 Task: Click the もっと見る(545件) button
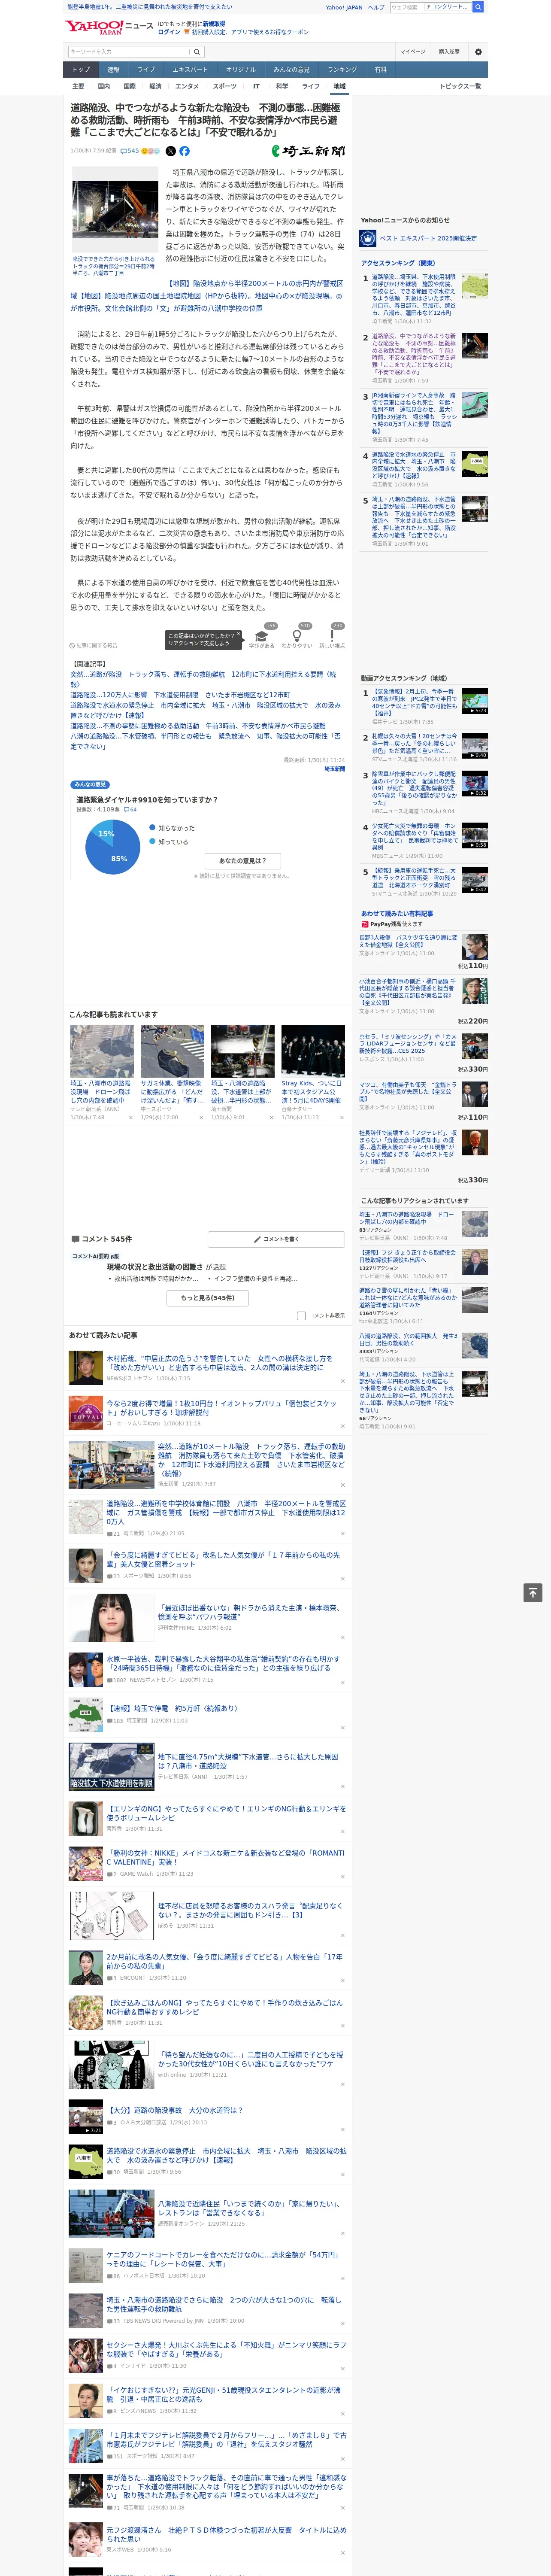click(x=208, y=1298)
